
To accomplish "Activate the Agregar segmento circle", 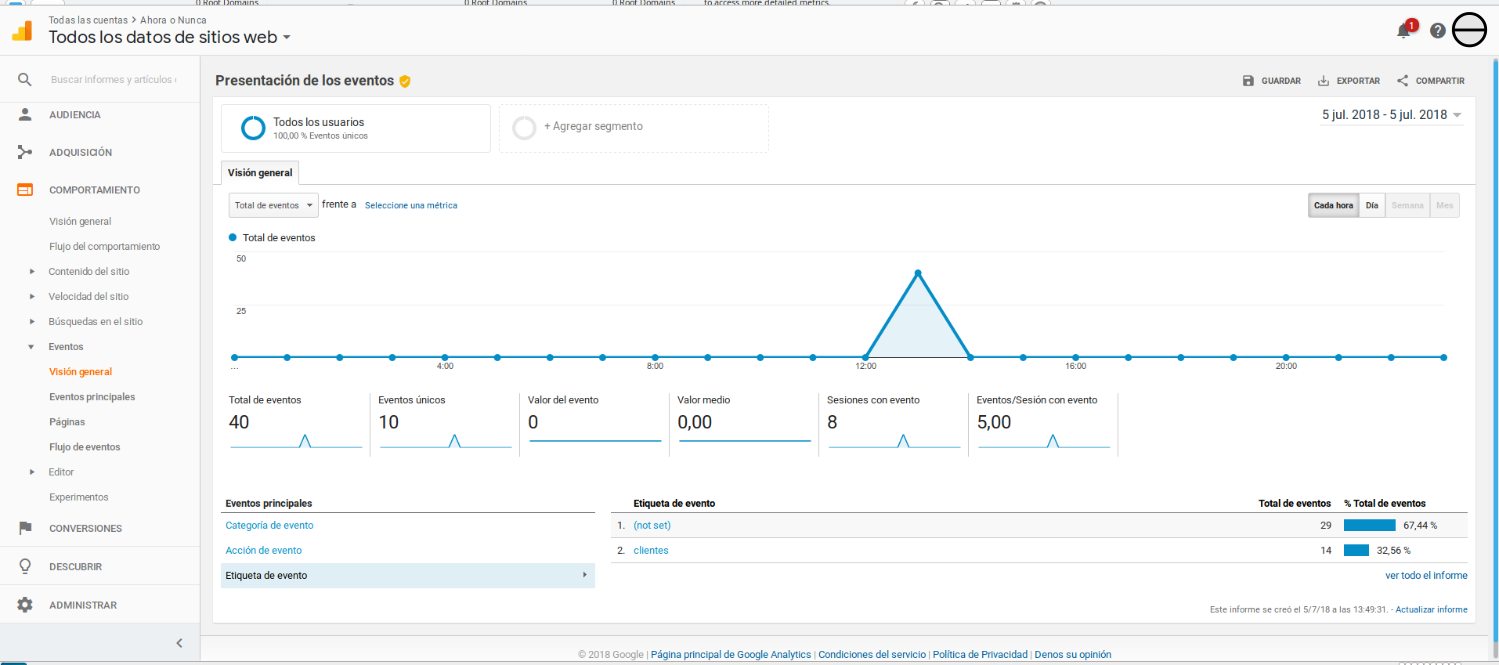I will (x=525, y=128).
